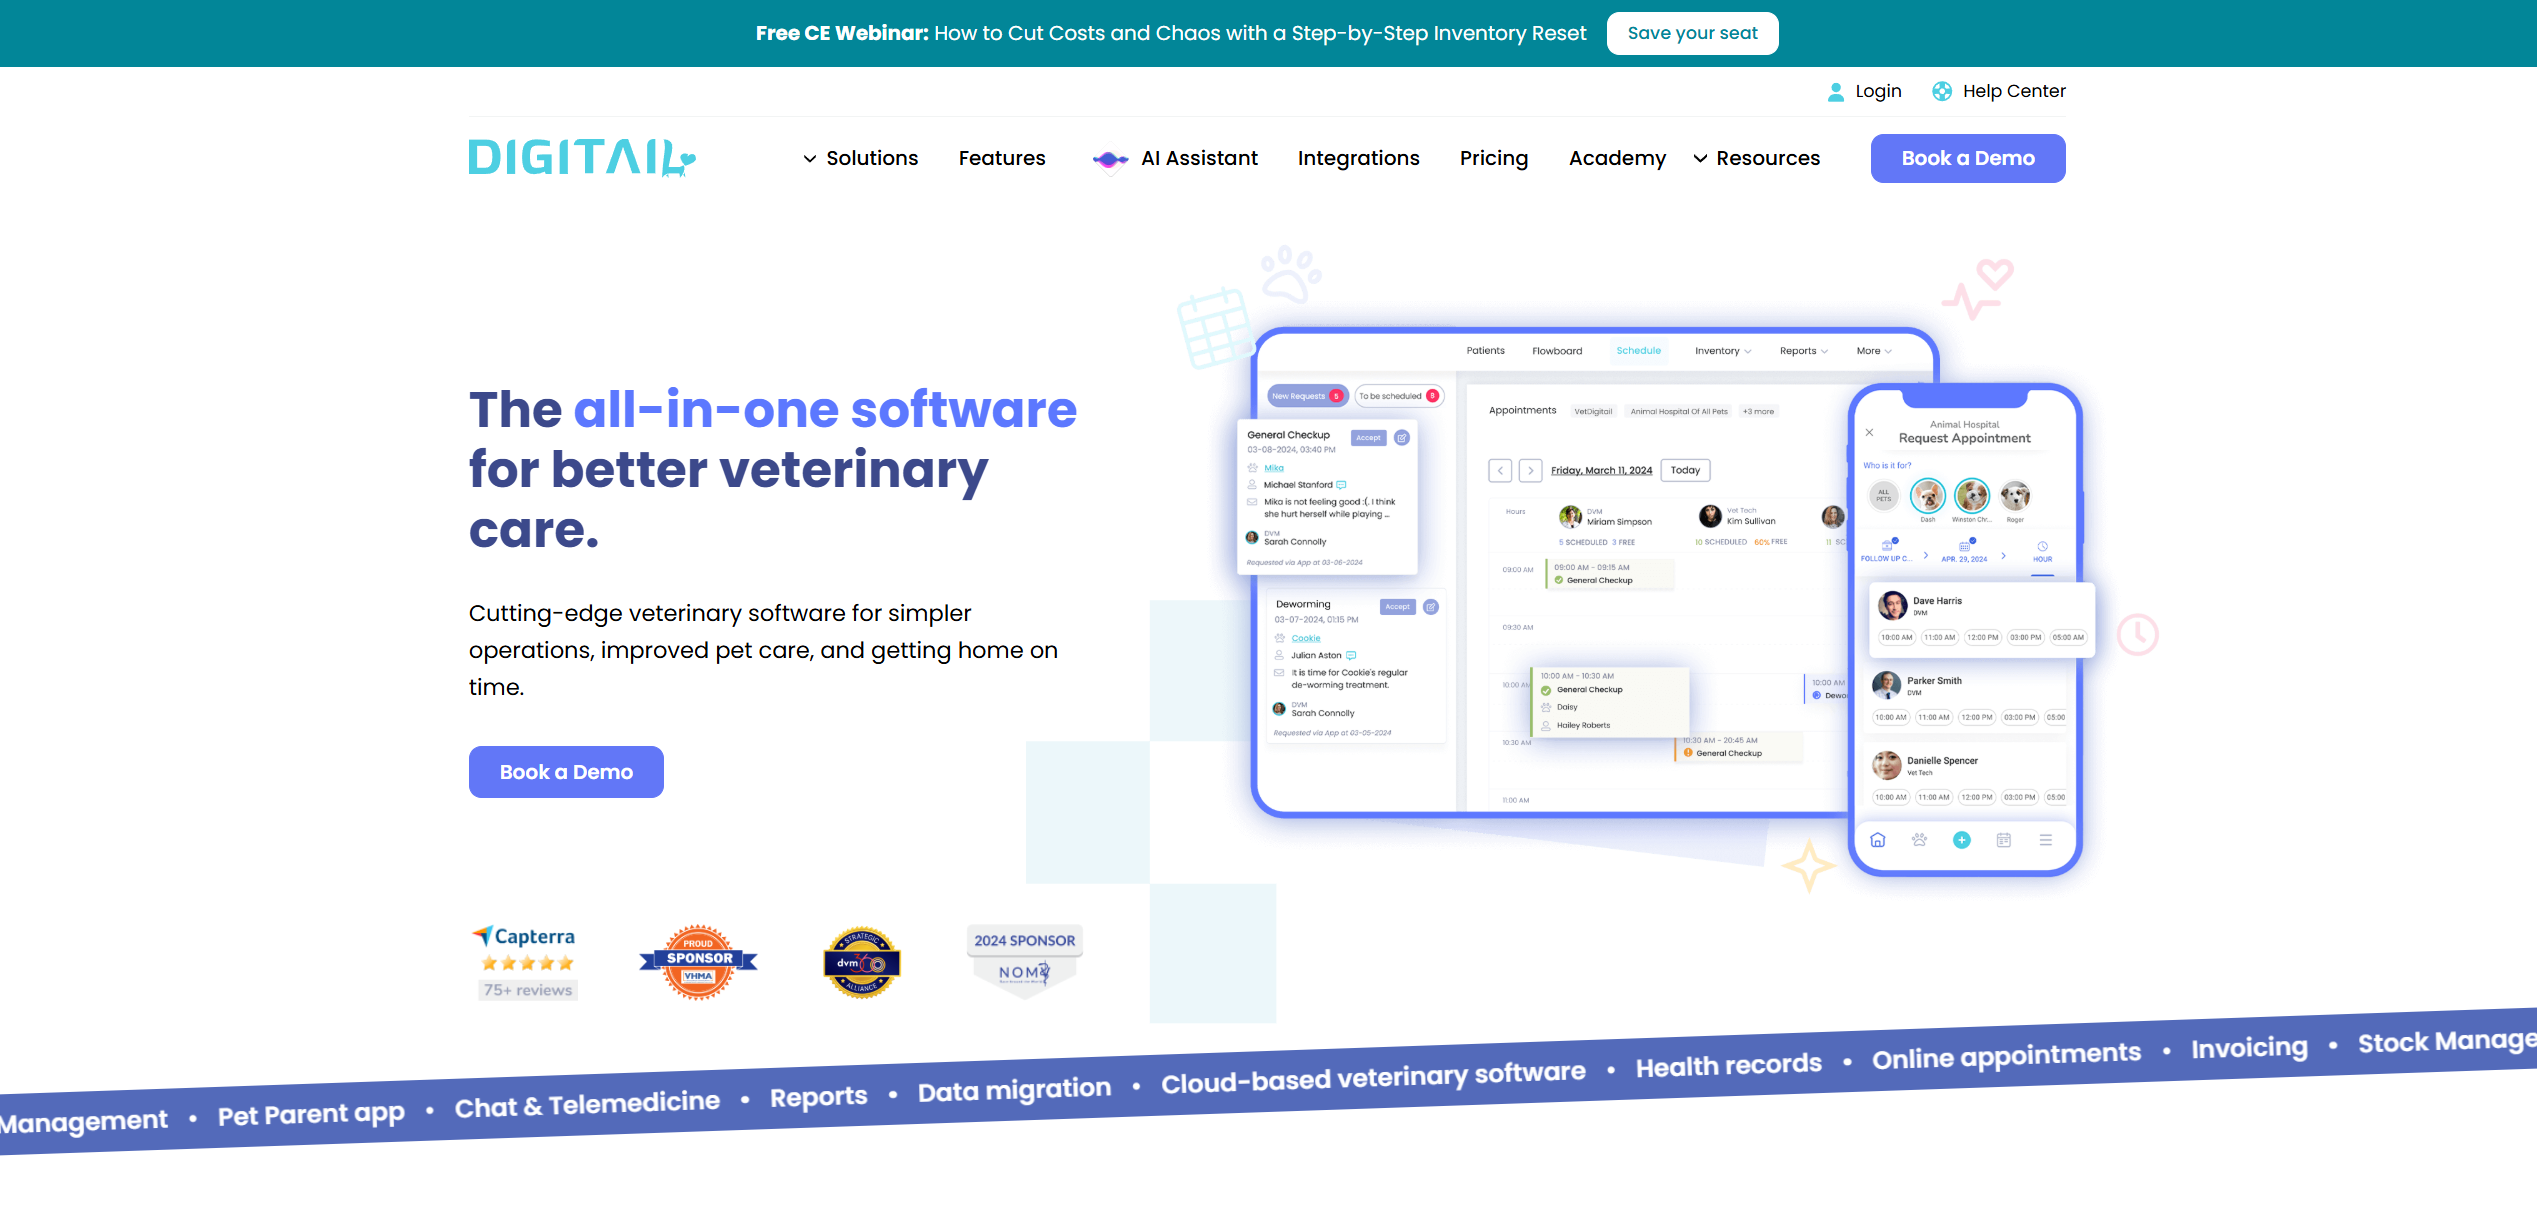Click the Help Center link text

pyautogui.click(x=2013, y=91)
